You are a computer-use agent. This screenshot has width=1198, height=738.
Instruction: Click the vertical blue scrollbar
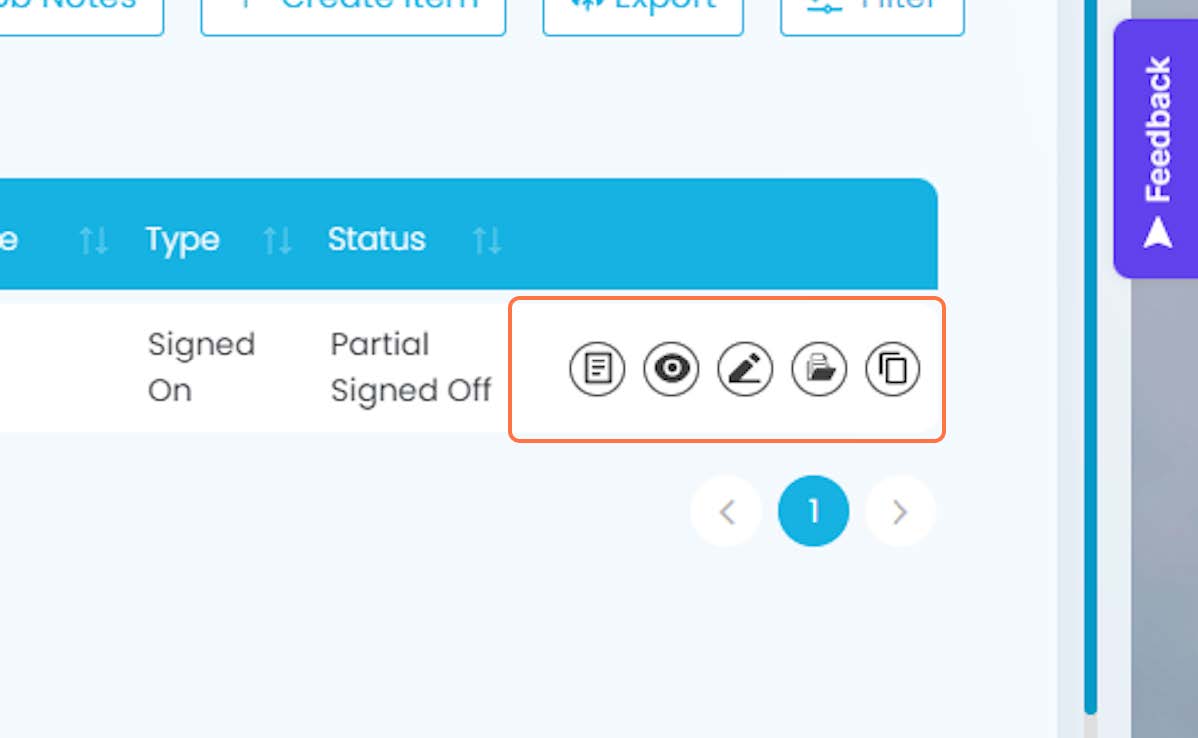pyautogui.click(x=1090, y=356)
